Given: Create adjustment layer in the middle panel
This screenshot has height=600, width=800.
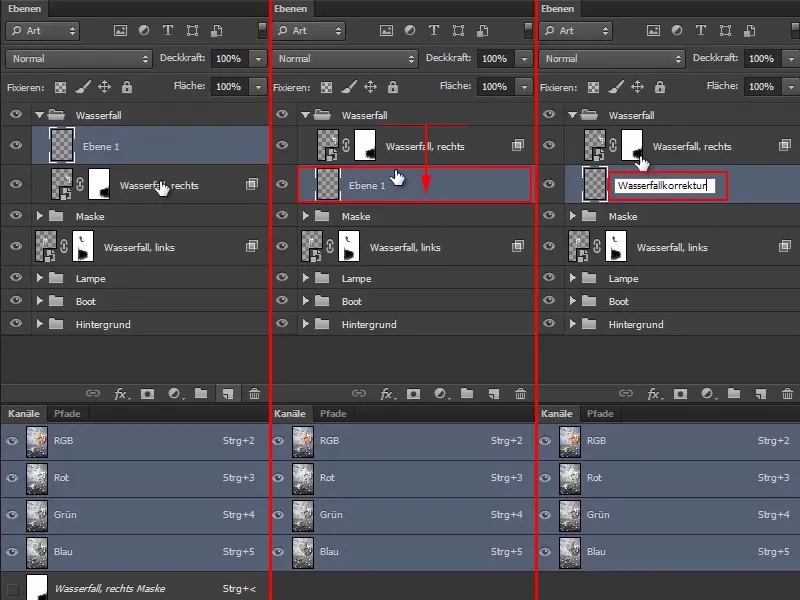Looking at the screenshot, I should 440,393.
